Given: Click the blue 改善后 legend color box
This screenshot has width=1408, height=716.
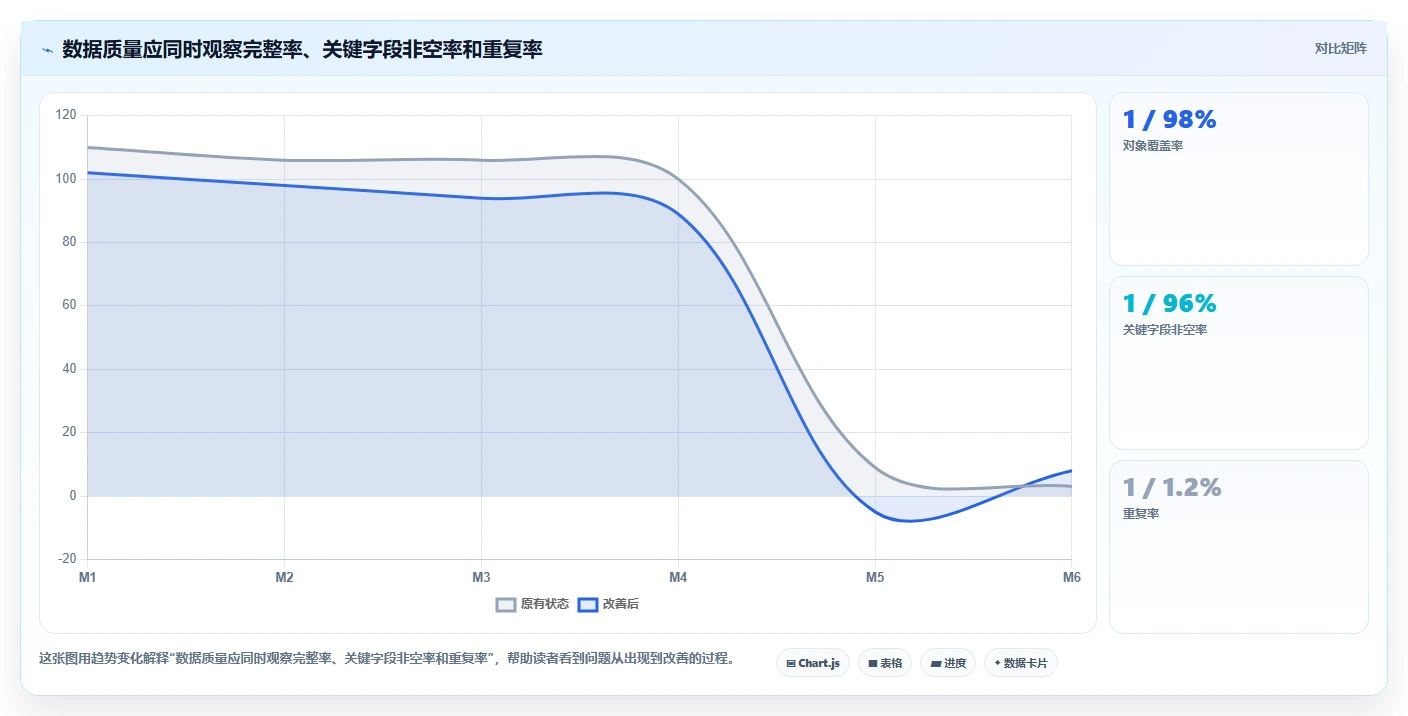Looking at the screenshot, I should (588, 604).
